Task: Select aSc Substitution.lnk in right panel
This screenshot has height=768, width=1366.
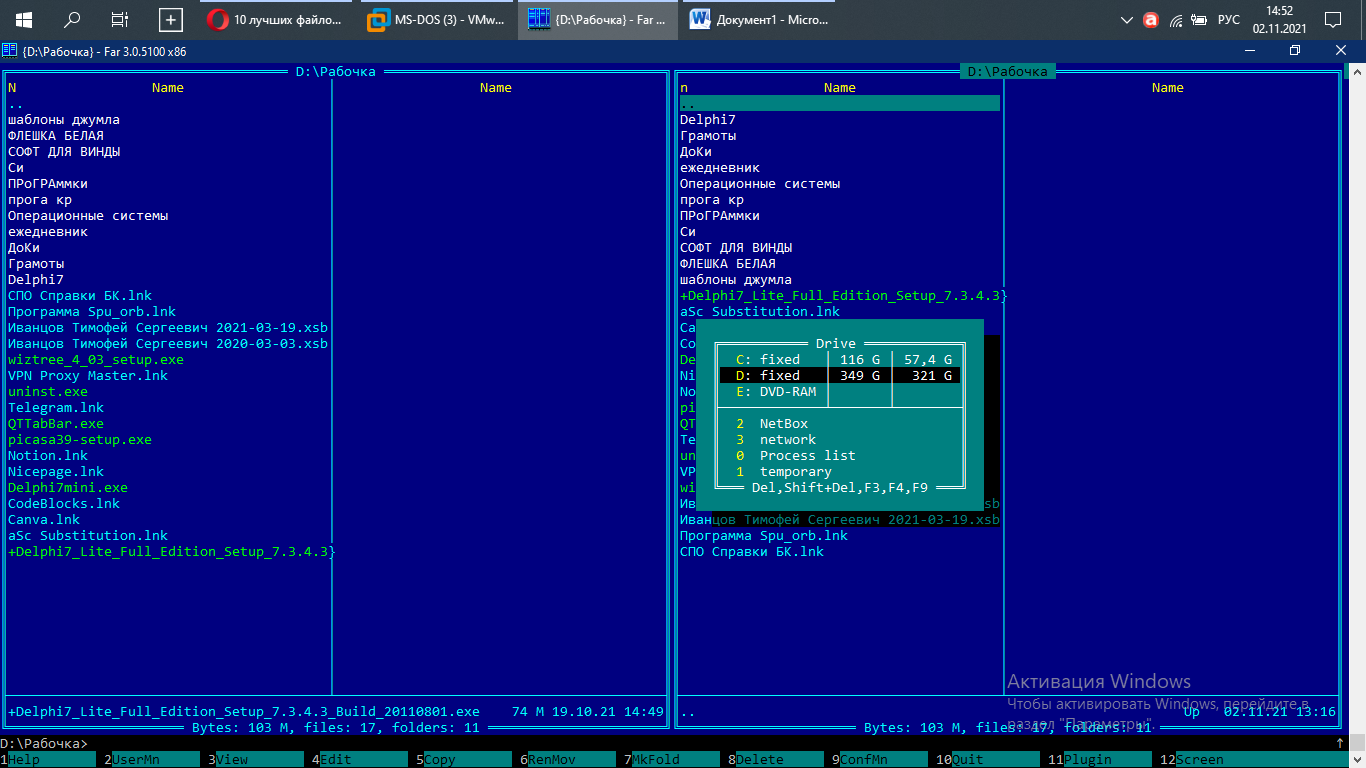Action: [x=760, y=311]
